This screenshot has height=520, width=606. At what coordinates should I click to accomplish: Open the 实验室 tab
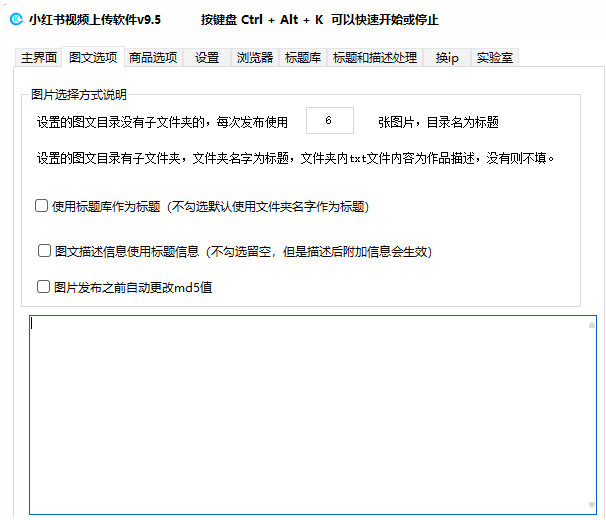point(495,58)
